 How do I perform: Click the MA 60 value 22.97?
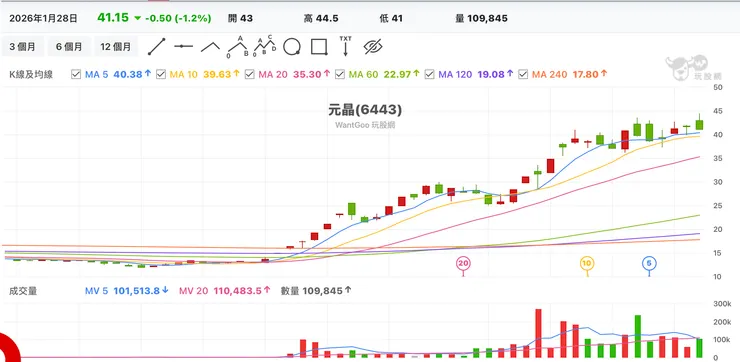coord(397,74)
